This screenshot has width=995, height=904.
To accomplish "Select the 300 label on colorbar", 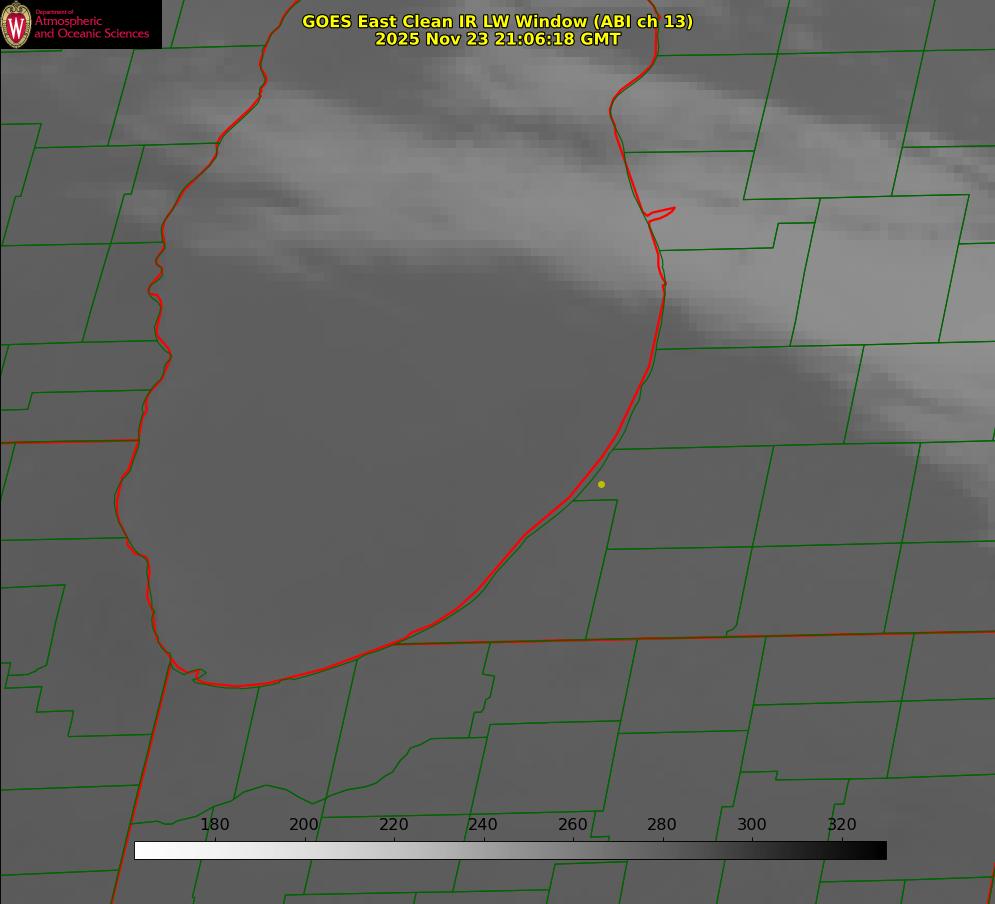I will coord(752,825).
